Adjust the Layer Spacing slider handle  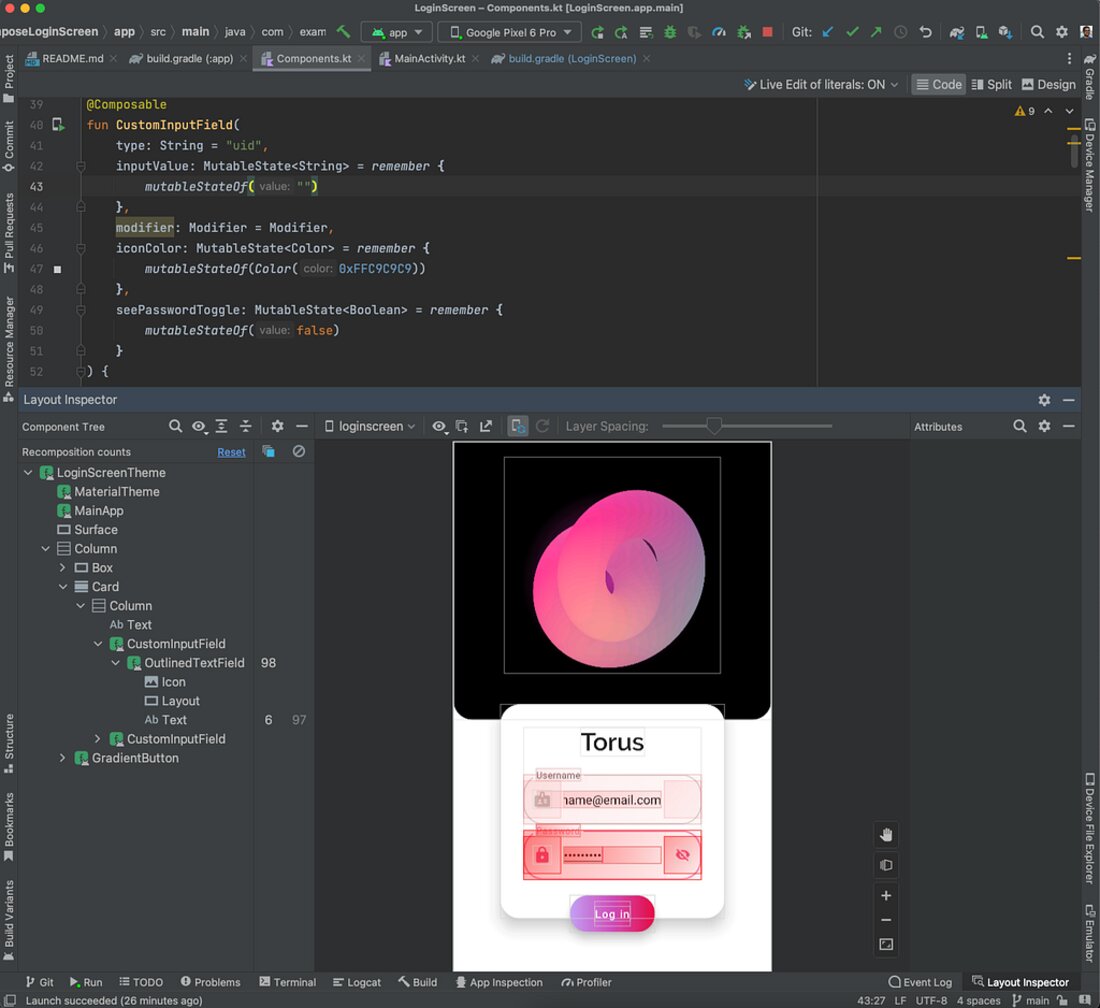coord(713,426)
